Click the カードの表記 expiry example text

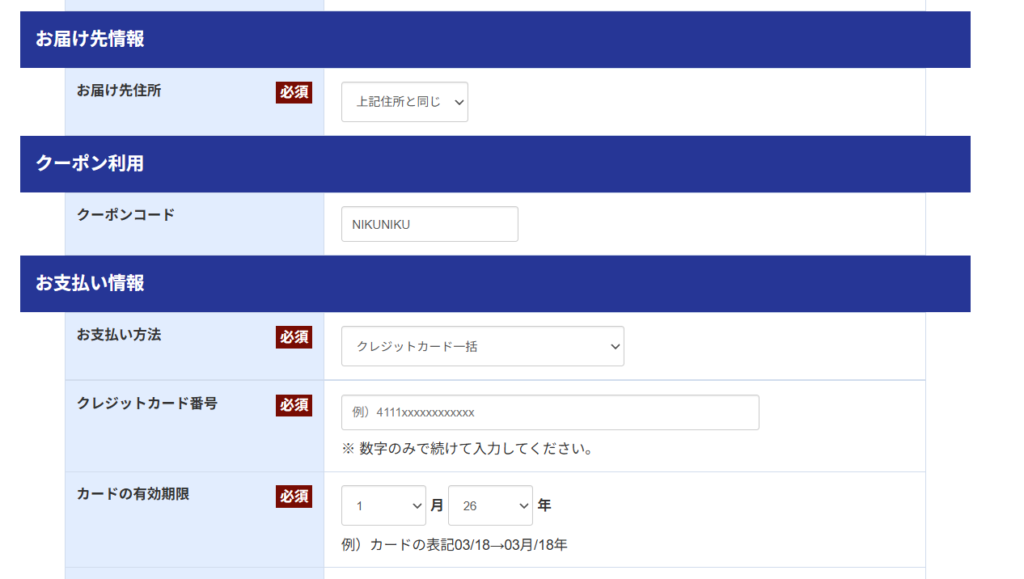(x=455, y=545)
